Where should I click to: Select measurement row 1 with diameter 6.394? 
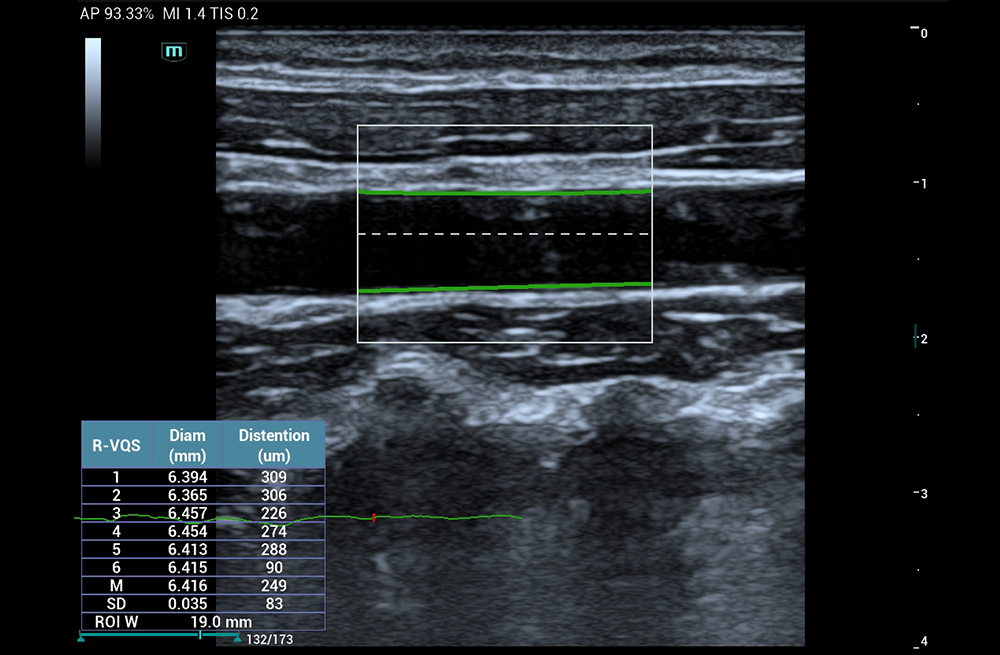[187, 477]
